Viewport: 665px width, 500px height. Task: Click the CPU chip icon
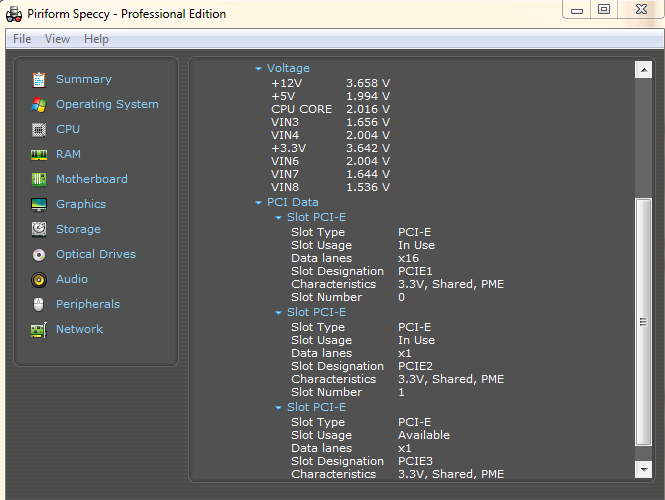(39, 129)
